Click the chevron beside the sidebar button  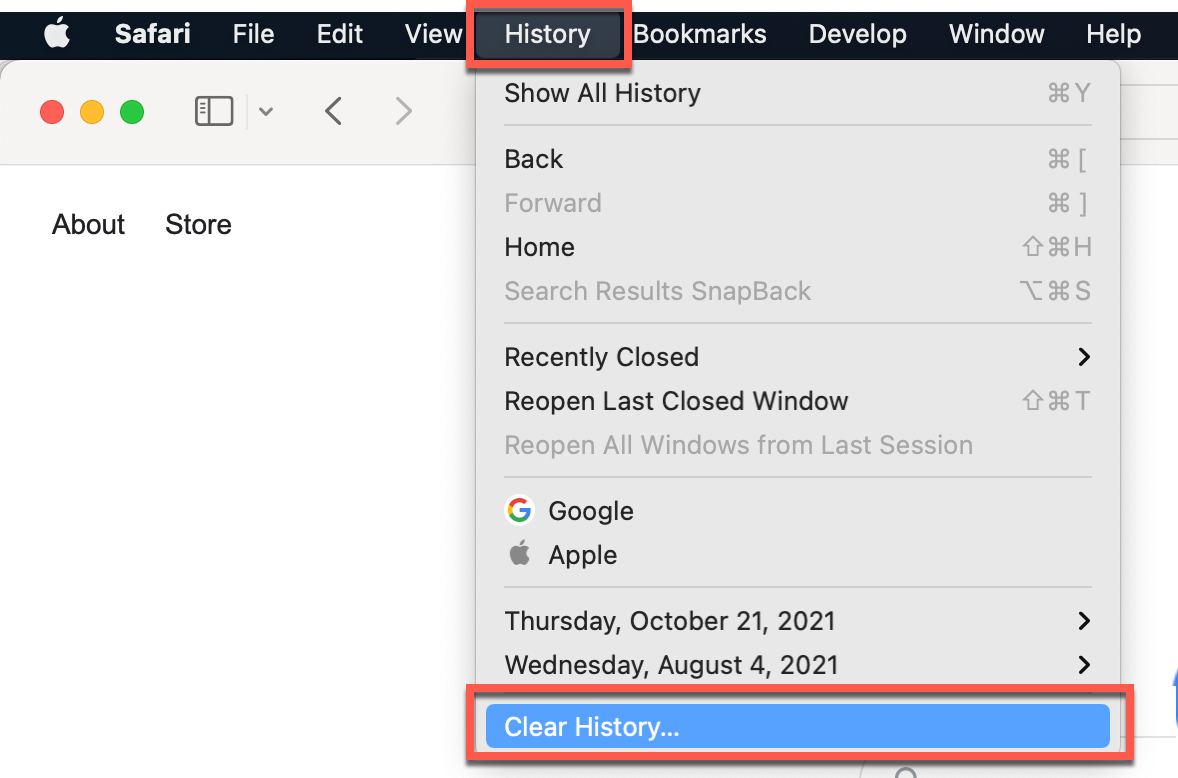coord(264,111)
